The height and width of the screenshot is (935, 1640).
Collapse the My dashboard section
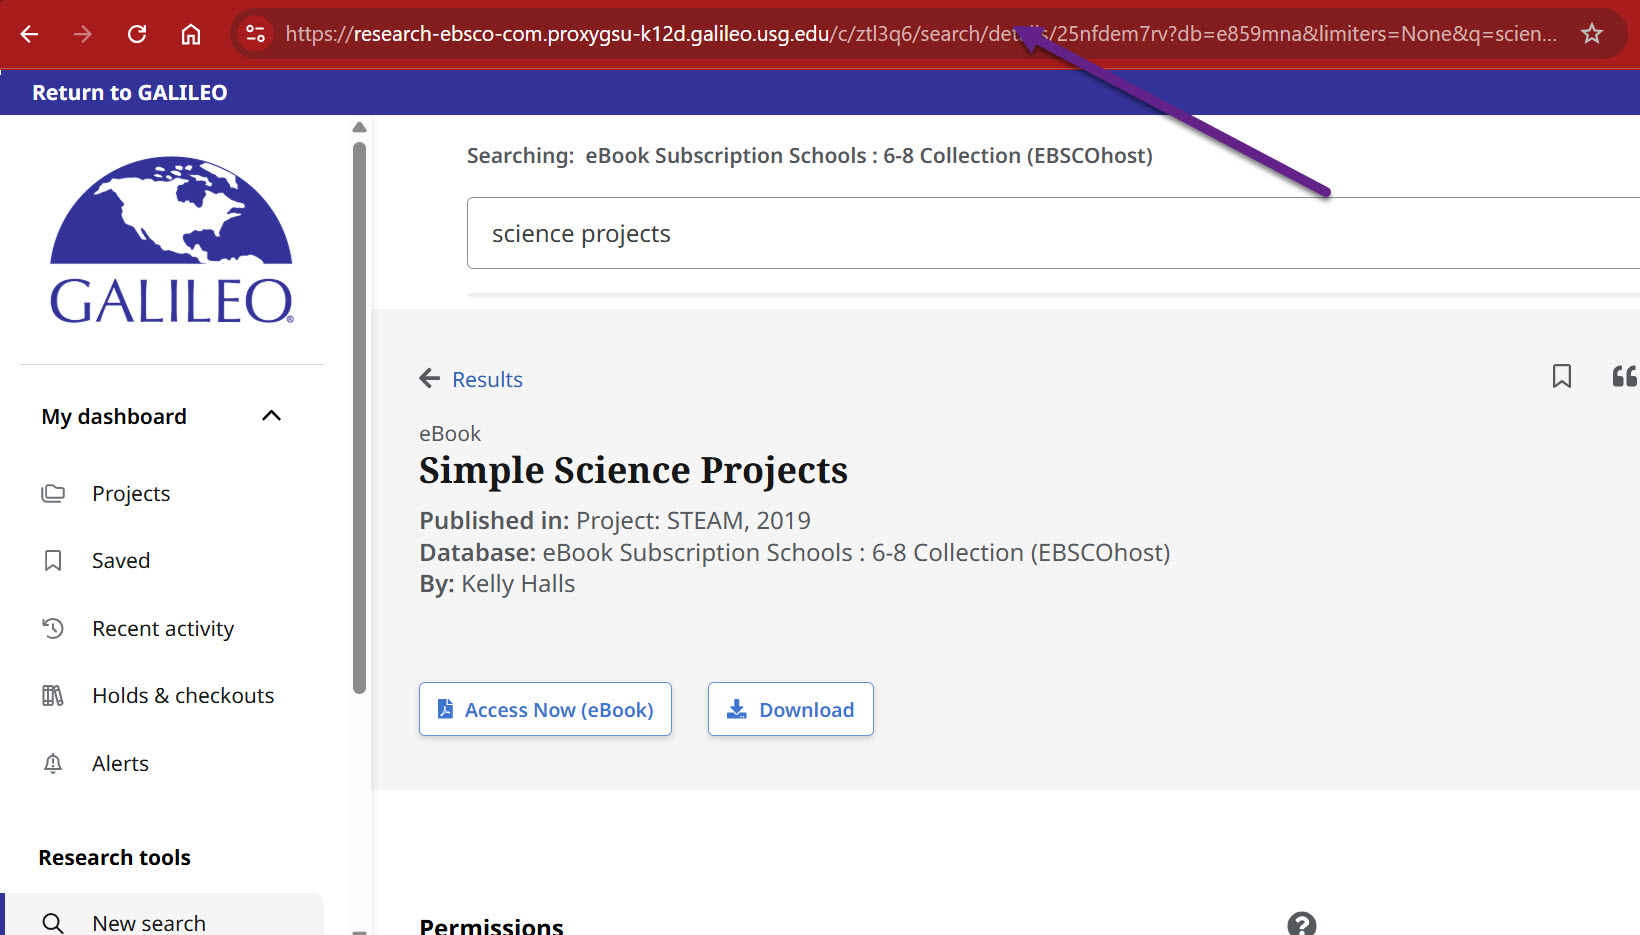[x=271, y=416]
